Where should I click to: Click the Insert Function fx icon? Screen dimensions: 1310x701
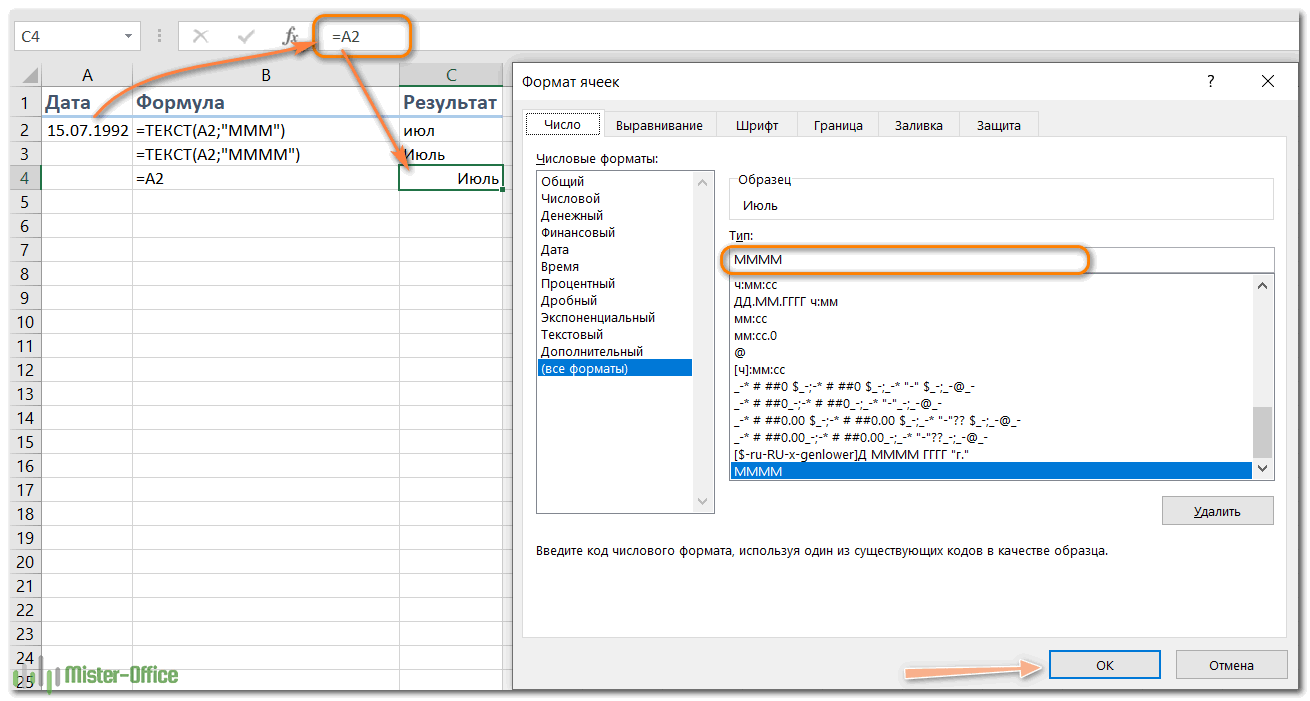pyautogui.click(x=291, y=37)
